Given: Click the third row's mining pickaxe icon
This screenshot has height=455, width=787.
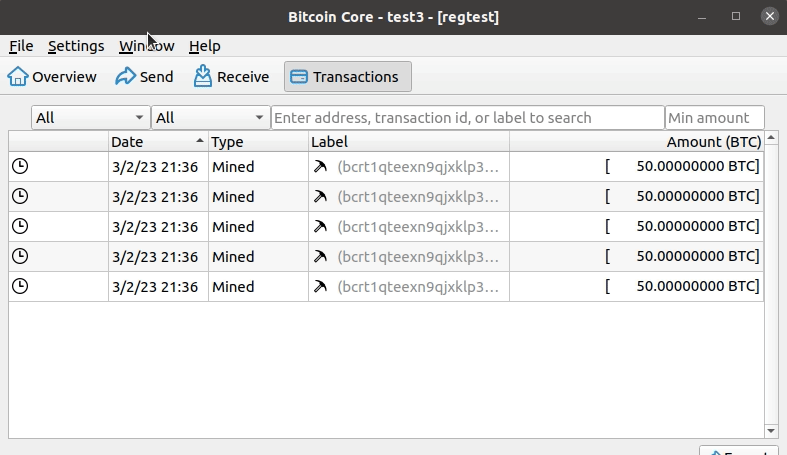Looking at the screenshot, I should (x=320, y=226).
